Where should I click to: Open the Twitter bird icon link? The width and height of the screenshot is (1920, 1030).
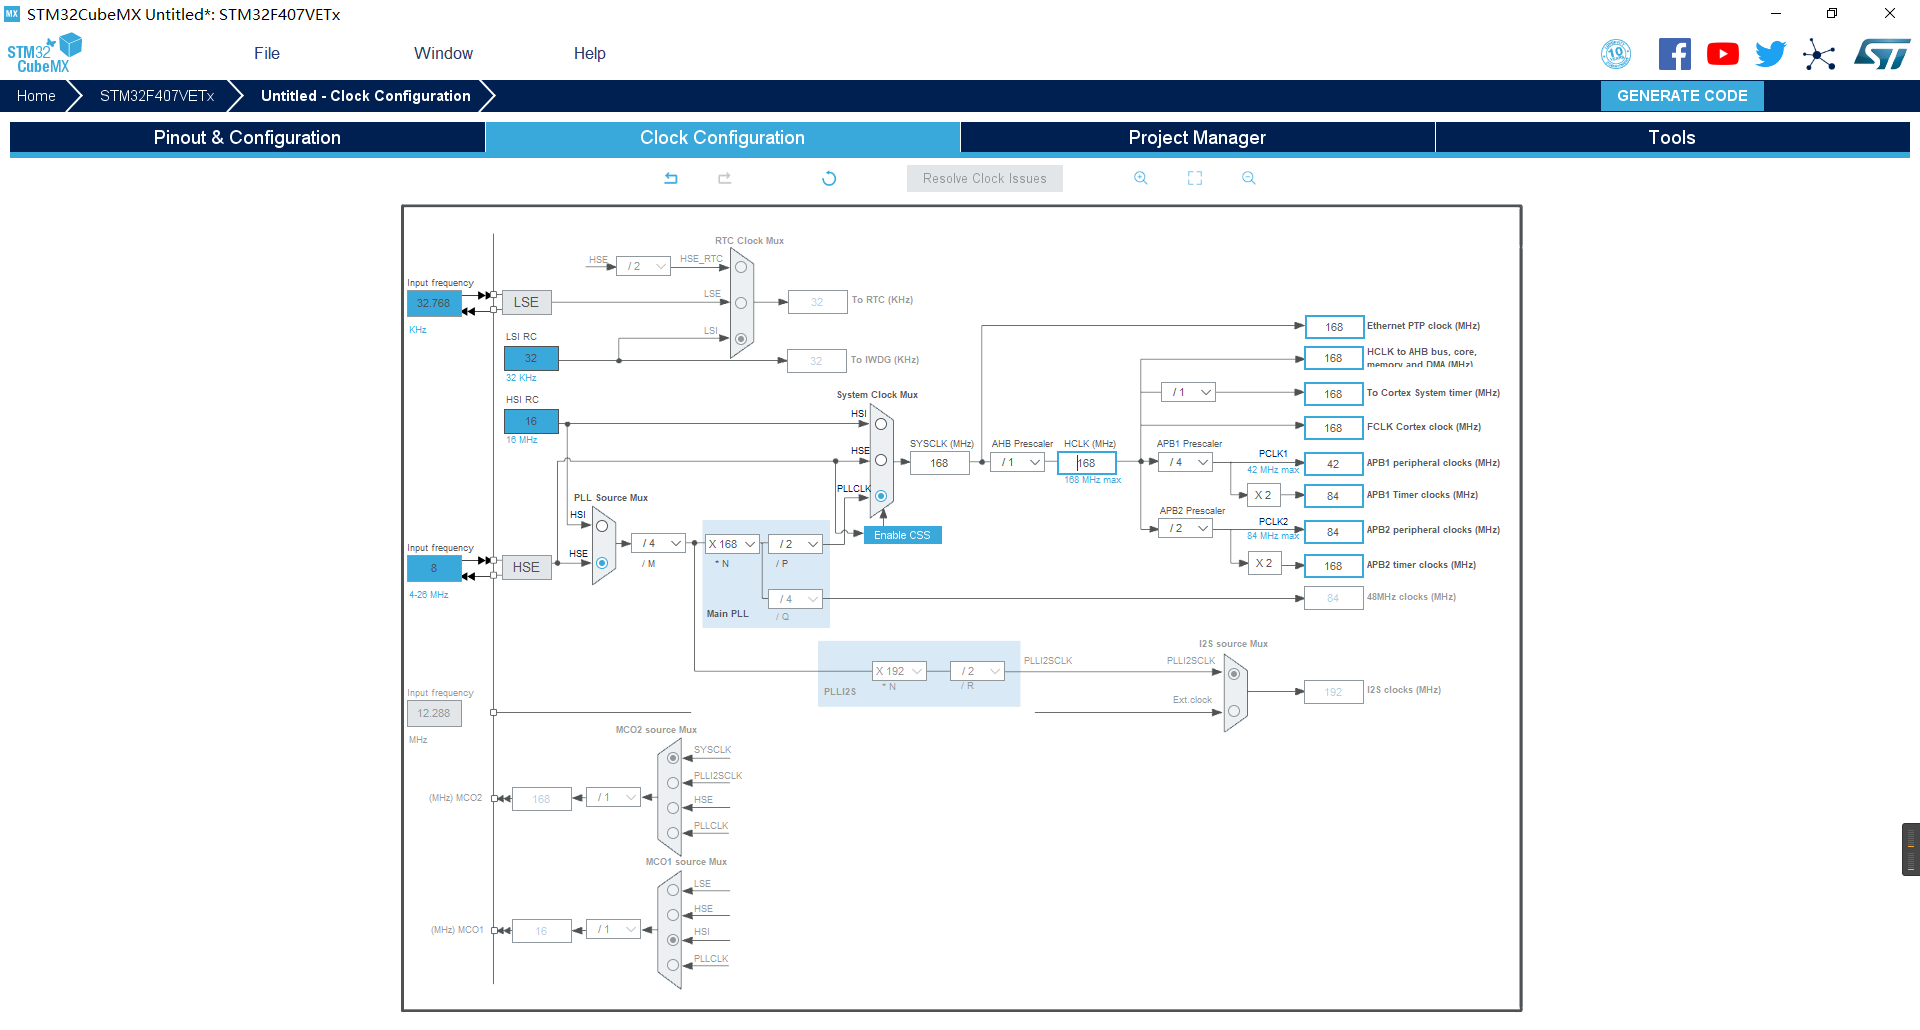click(1770, 54)
